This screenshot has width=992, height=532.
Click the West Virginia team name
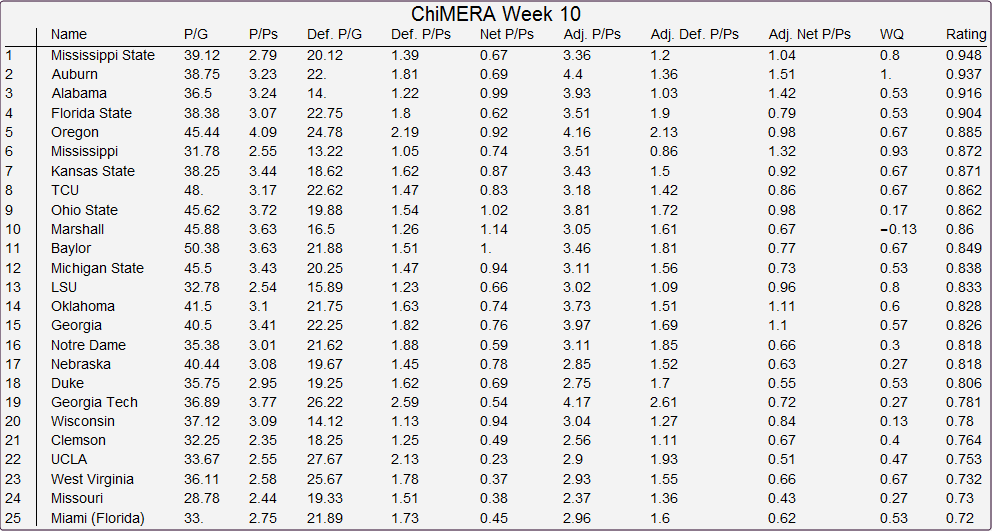92,479
